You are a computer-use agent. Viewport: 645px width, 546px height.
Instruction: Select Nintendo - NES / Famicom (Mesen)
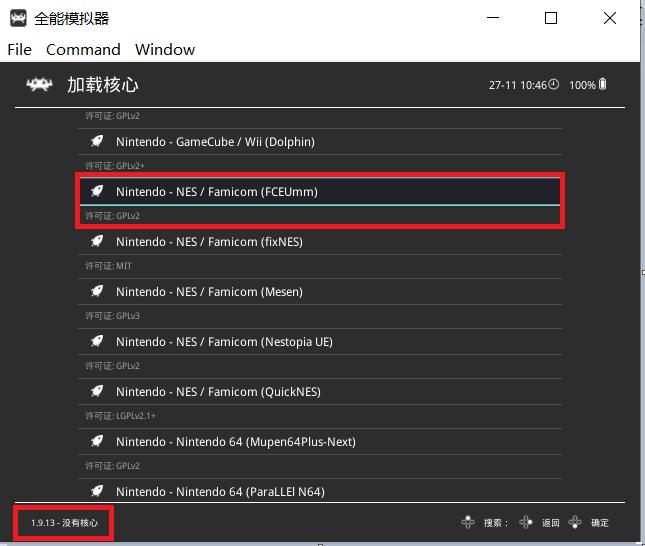point(320,292)
